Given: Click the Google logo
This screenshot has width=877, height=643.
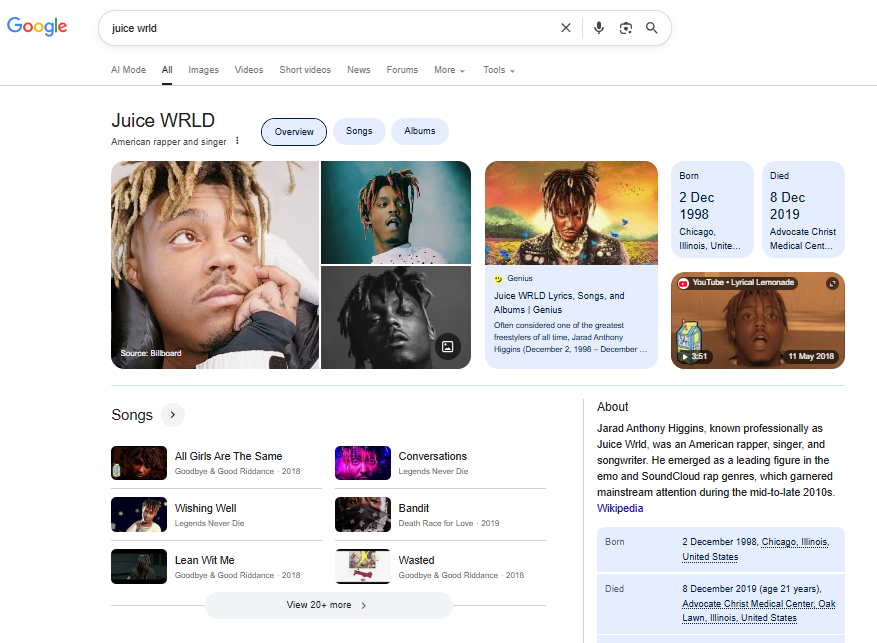Looking at the screenshot, I should pos(37,26).
